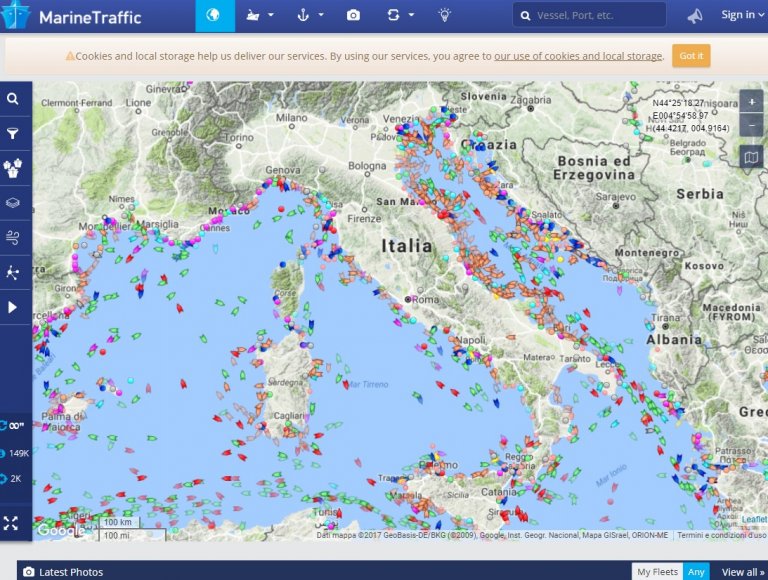
Task: Open the Live Map globe tab
Action: (215, 16)
